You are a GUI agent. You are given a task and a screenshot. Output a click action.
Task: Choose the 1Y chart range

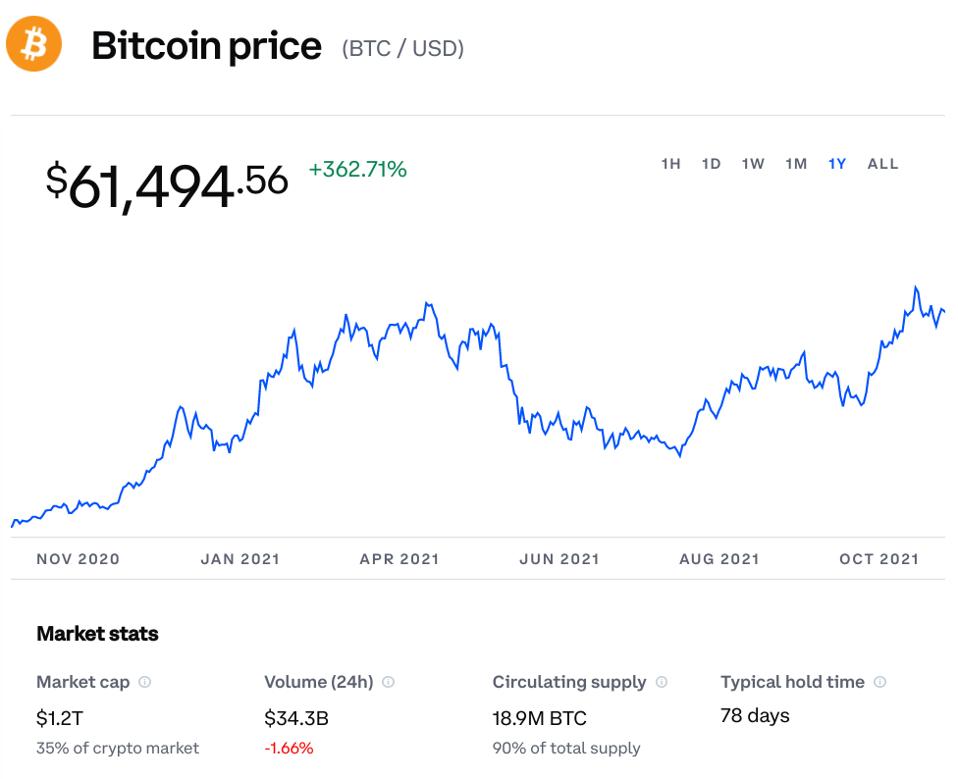click(x=837, y=164)
